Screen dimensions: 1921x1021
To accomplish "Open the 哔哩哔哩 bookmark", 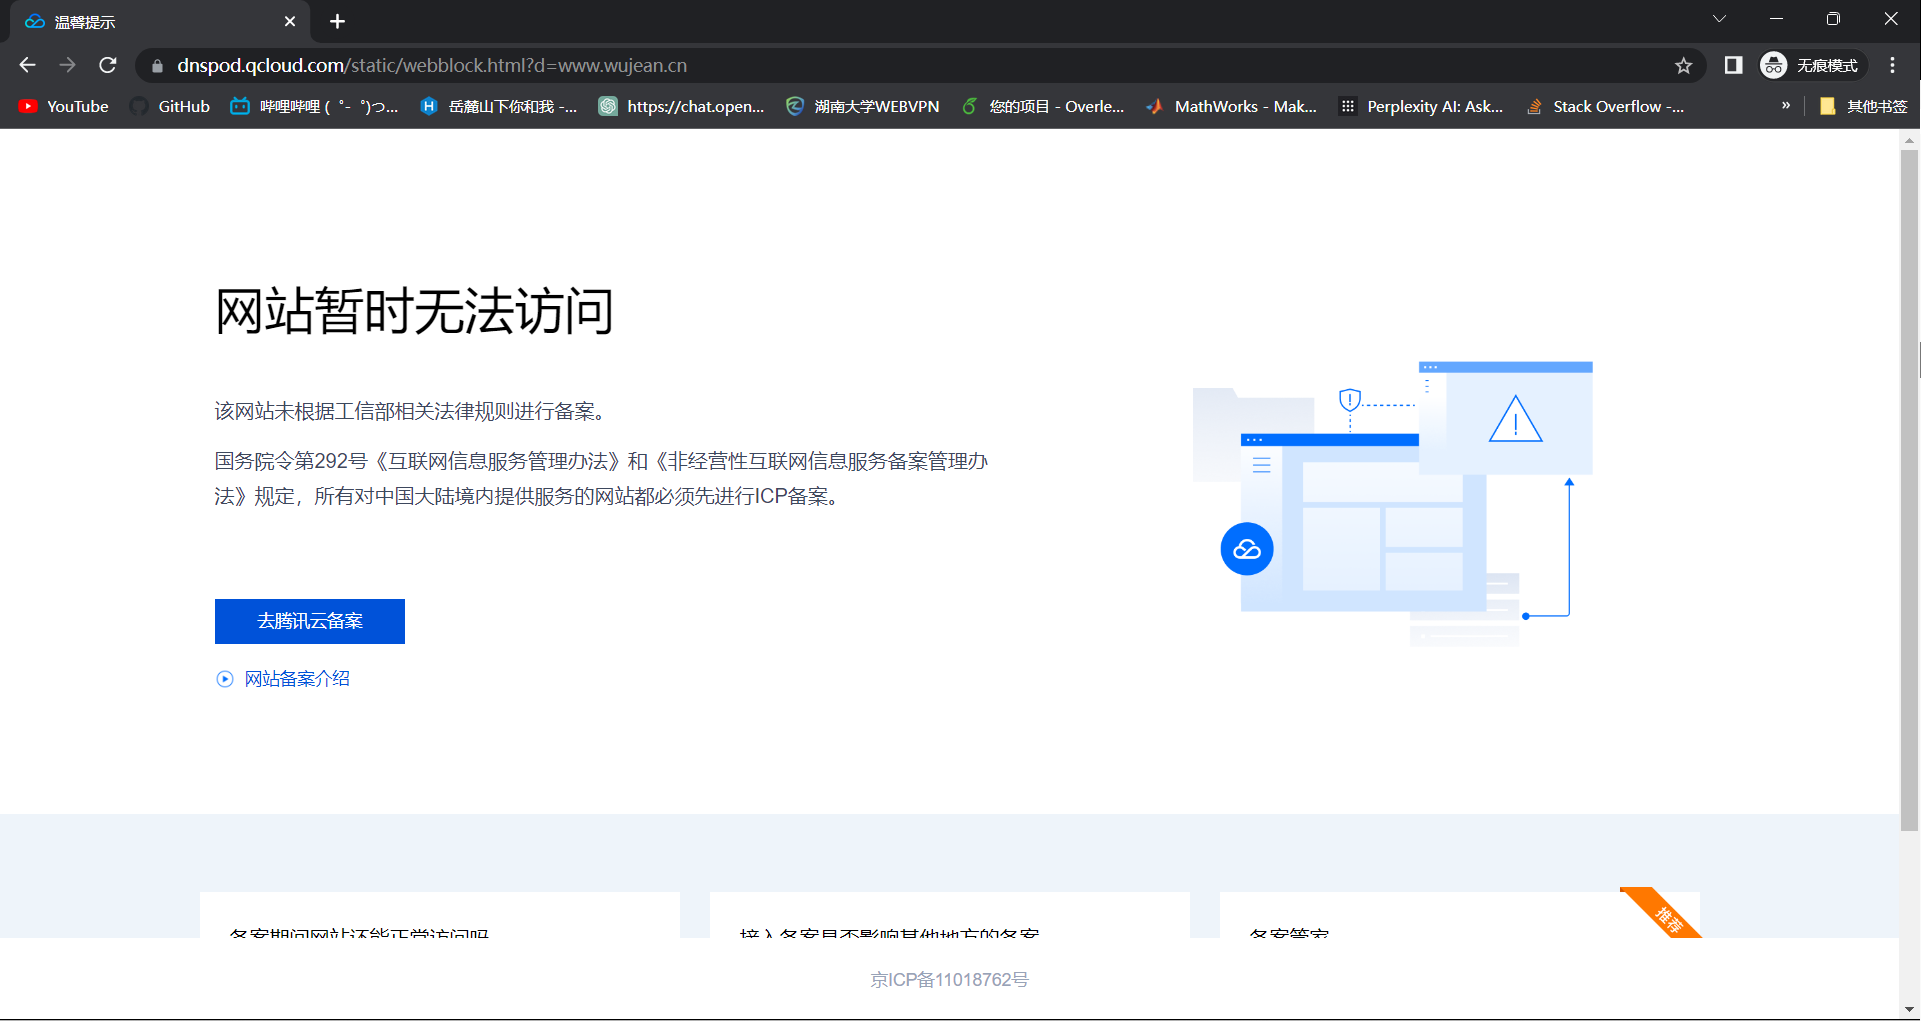I will point(314,106).
